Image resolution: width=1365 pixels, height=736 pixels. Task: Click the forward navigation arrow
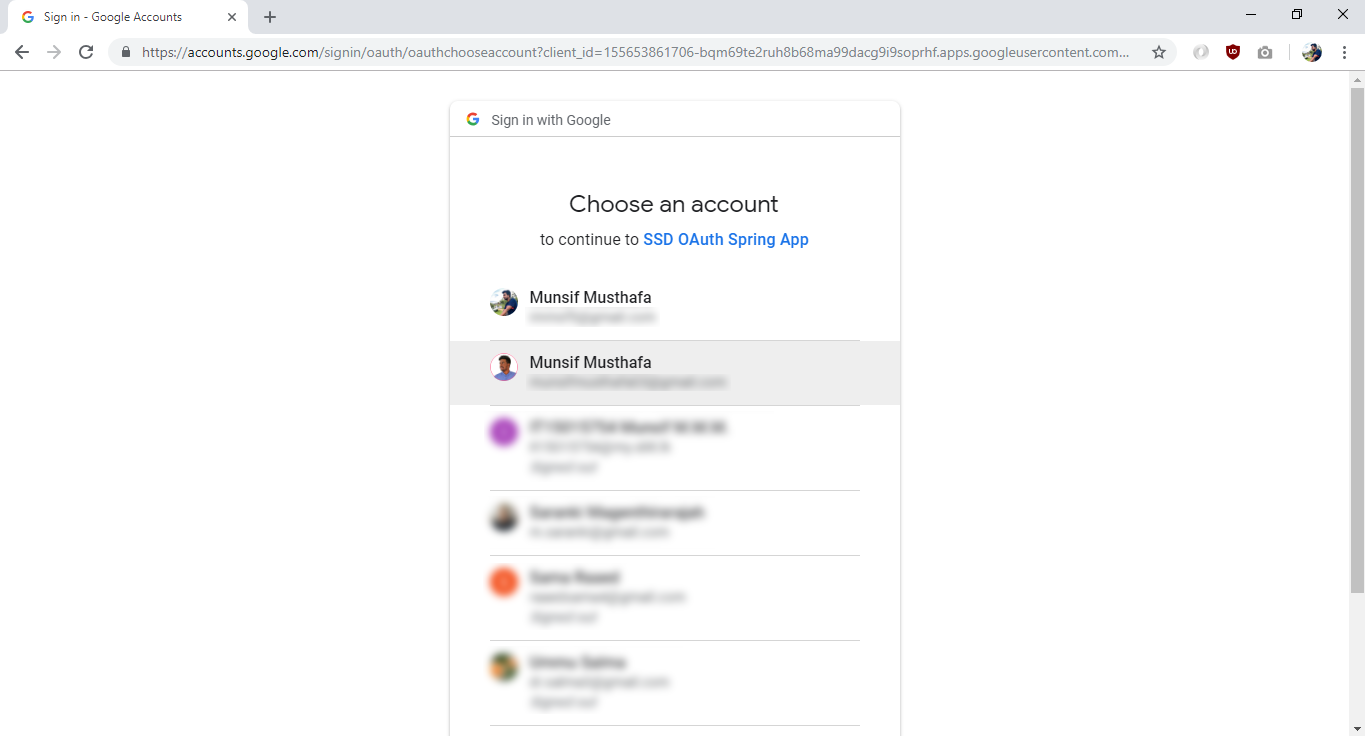pos(53,51)
